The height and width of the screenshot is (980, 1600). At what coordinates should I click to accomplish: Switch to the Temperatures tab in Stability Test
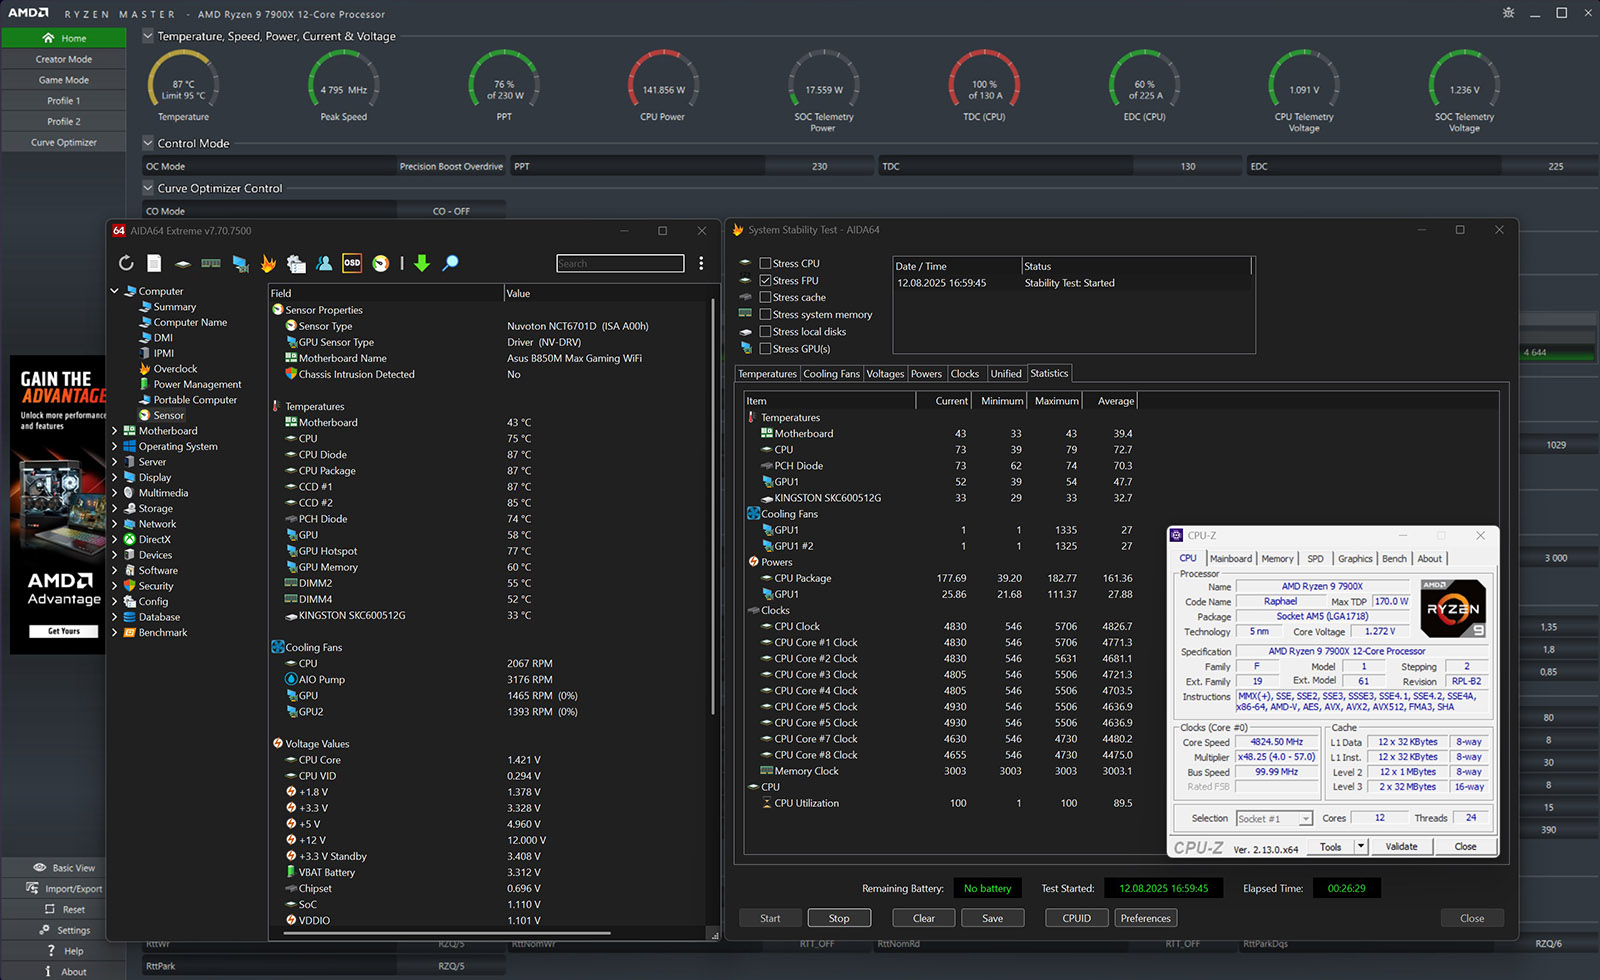(x=768, y=374)
